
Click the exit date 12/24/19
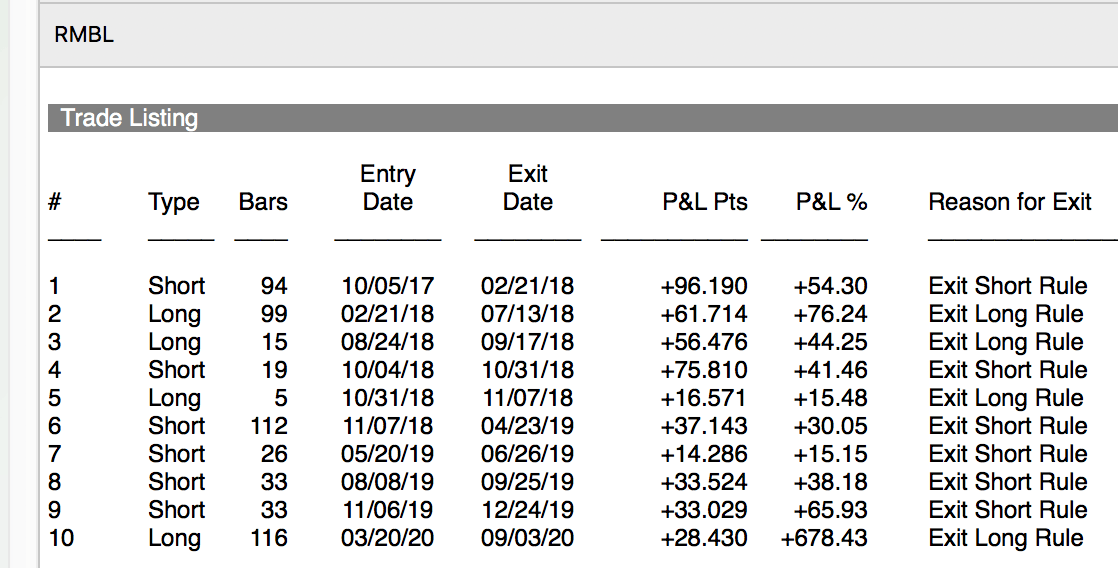[x=527, y=510]
